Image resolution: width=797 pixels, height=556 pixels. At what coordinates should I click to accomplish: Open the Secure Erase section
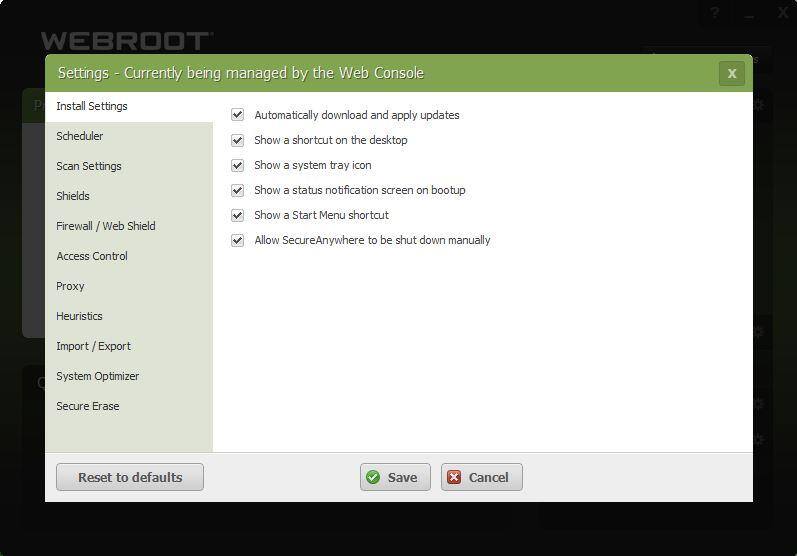pos(88,406)
